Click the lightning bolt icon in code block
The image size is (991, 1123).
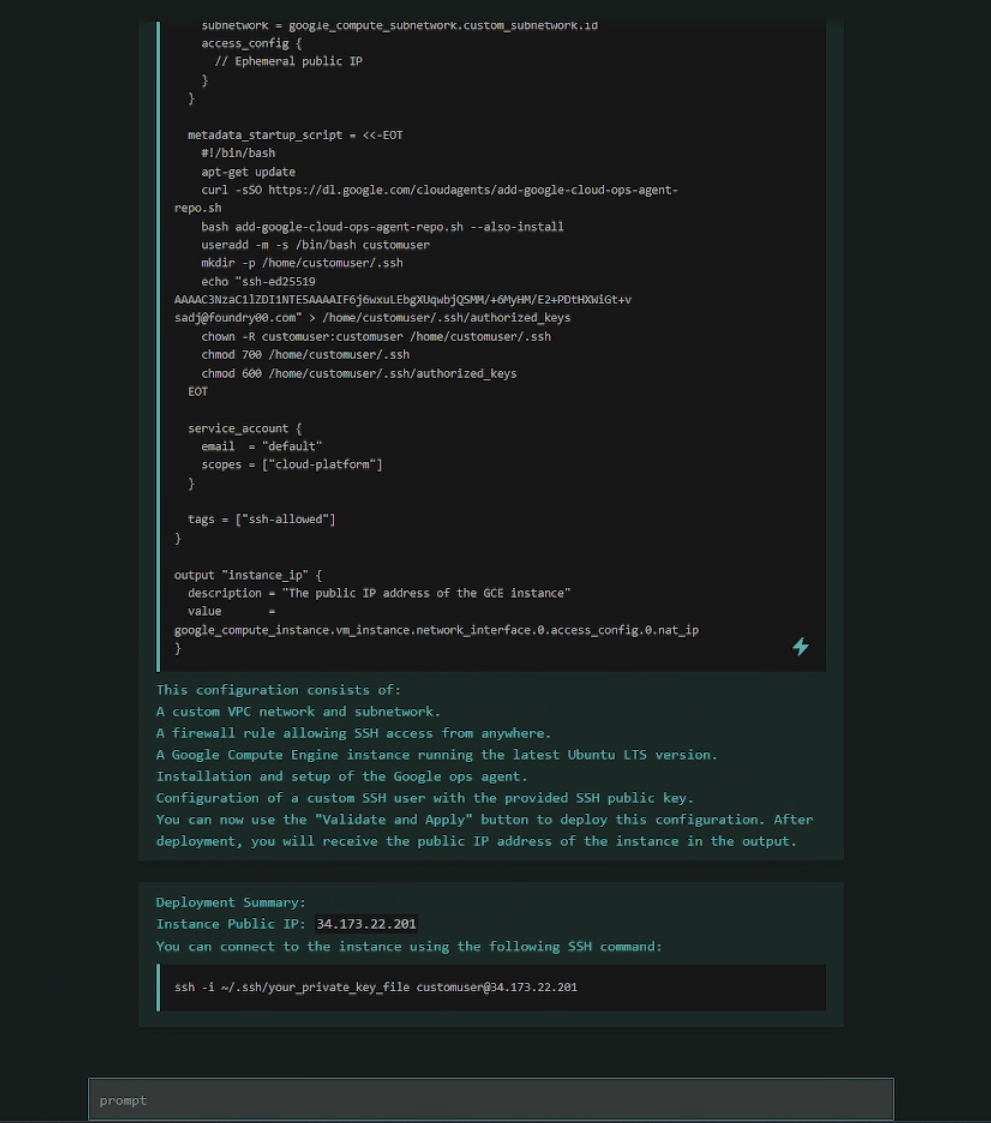[801, 647]
